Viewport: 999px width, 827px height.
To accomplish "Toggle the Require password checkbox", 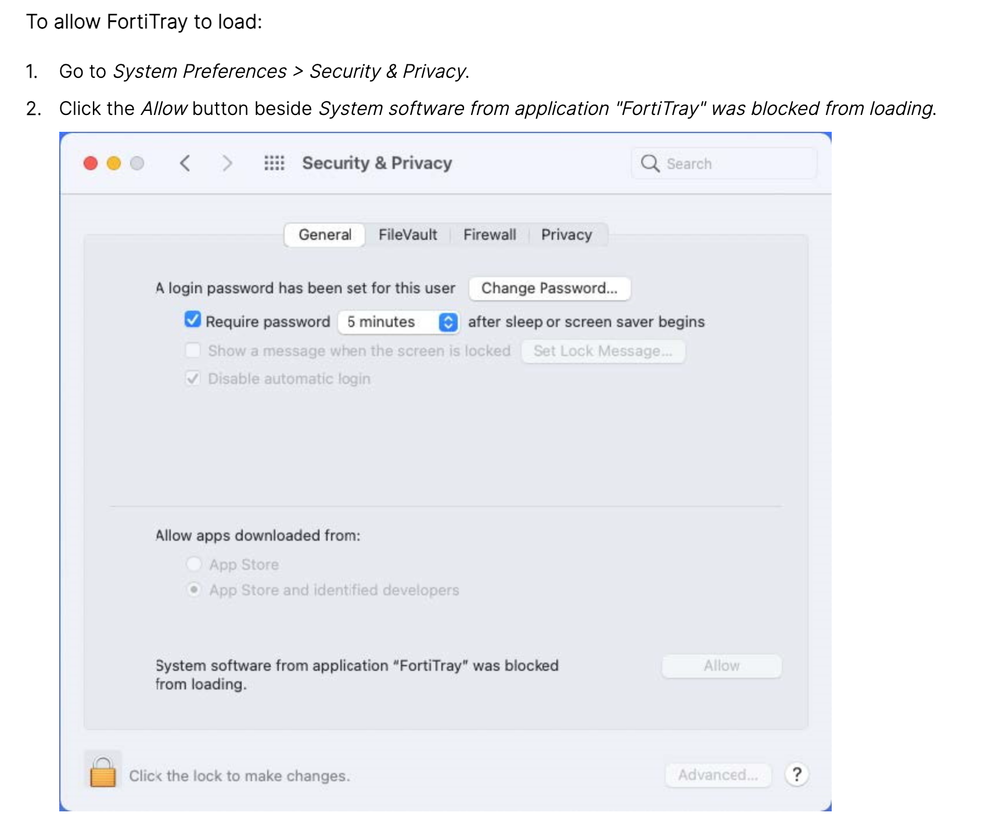I will 193,321.
